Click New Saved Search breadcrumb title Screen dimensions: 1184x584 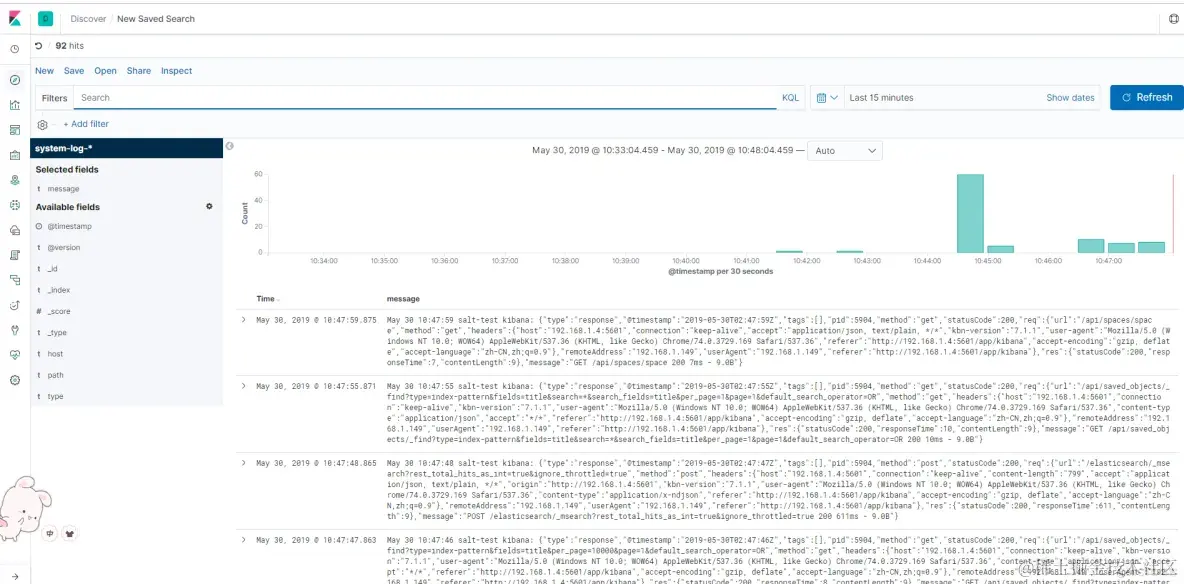(156, 18)
